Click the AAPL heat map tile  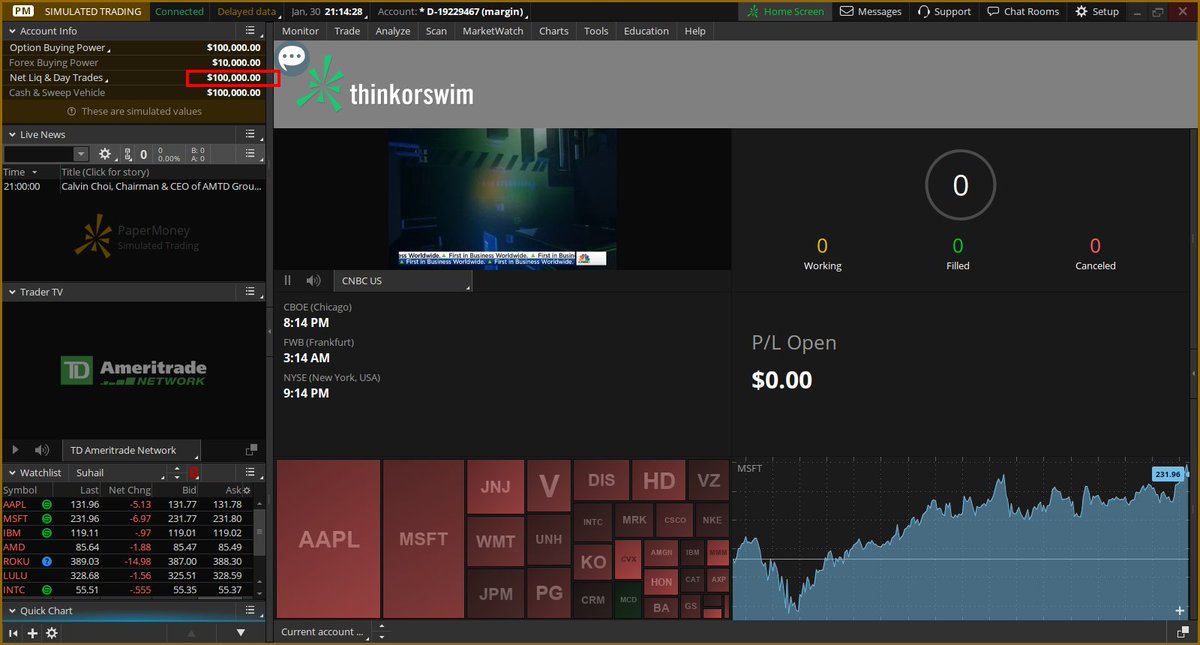click(328, 539)
